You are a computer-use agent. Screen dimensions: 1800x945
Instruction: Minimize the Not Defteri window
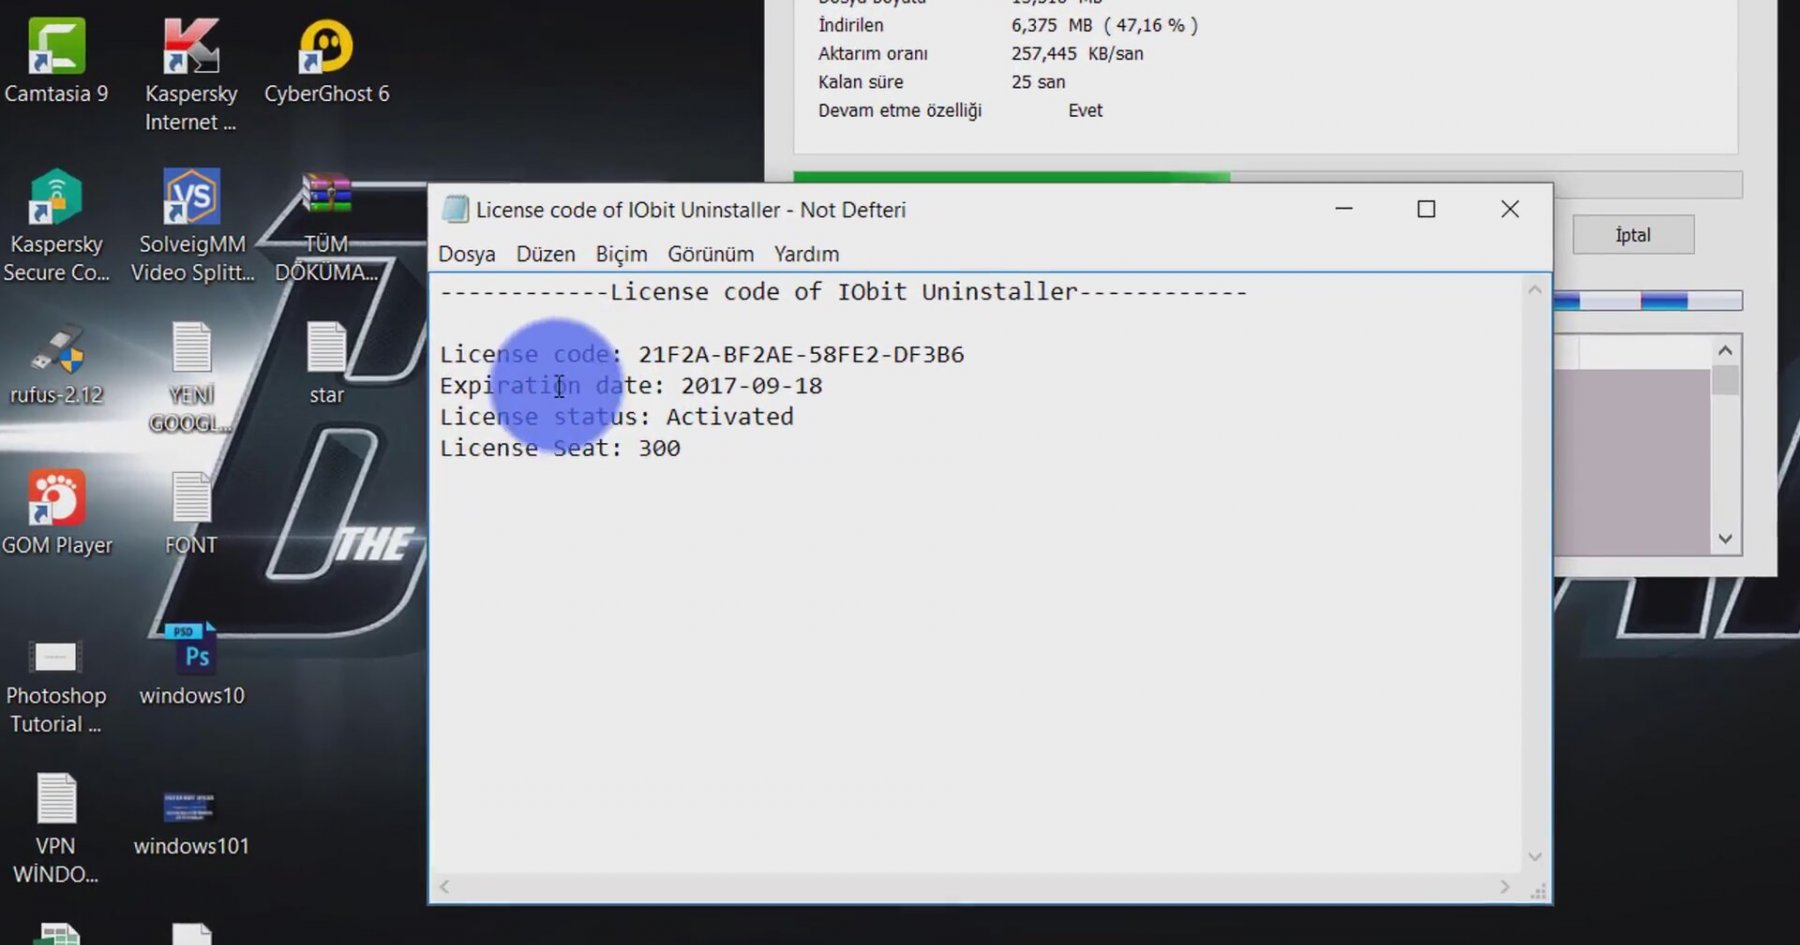coord(1344,209)
